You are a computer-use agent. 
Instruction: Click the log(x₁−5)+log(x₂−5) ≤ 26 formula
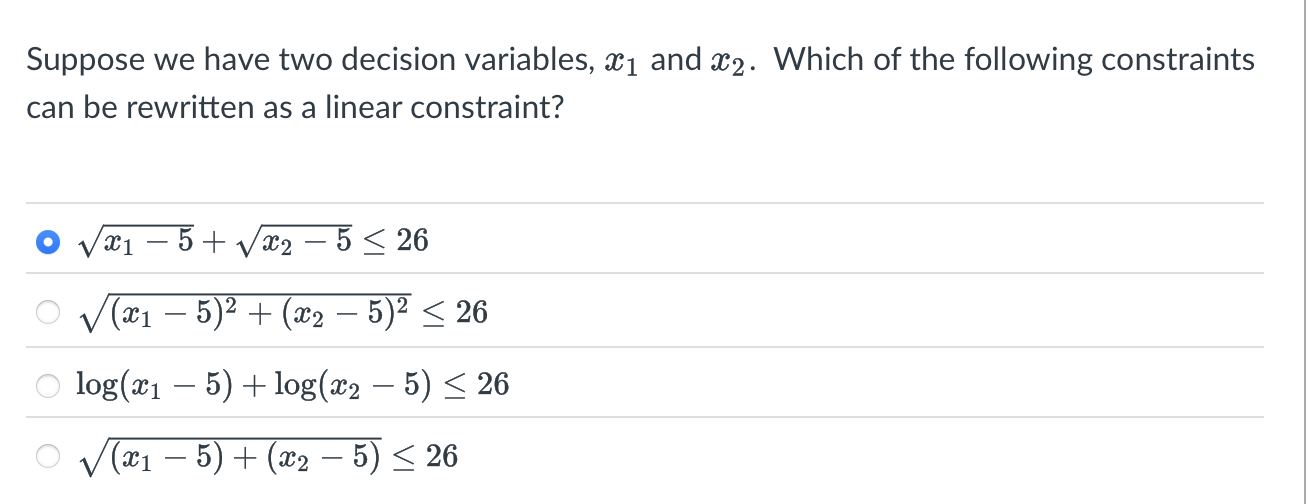293,384
